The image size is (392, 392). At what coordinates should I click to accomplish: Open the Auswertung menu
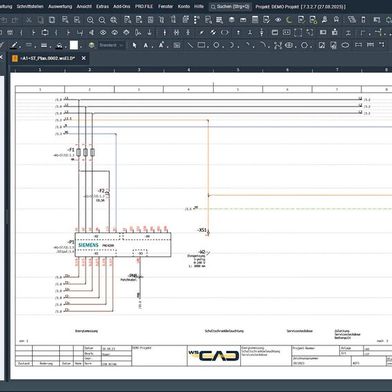(x=60, y=6)
